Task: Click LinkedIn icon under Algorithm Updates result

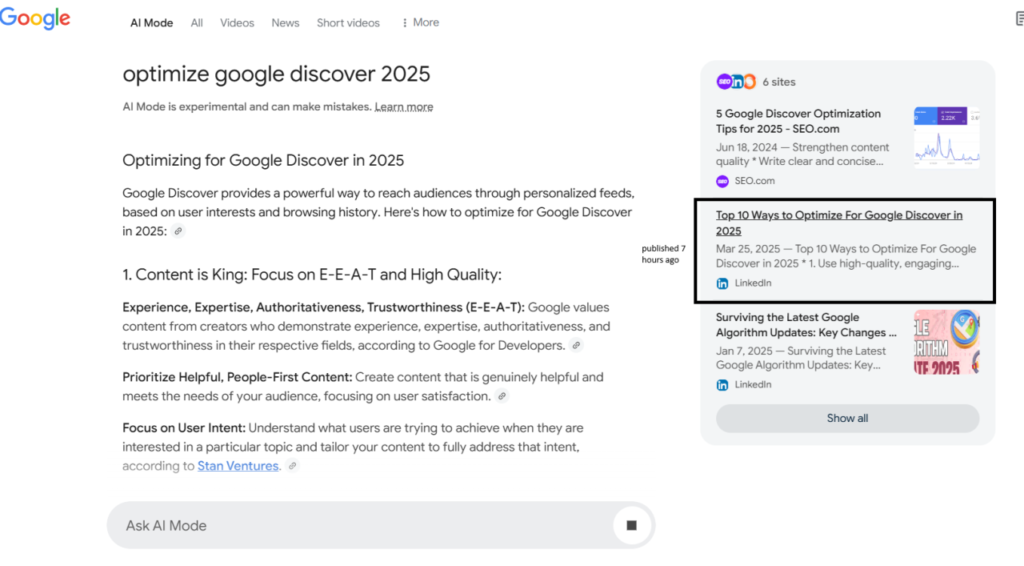Action: pos(723,385)
